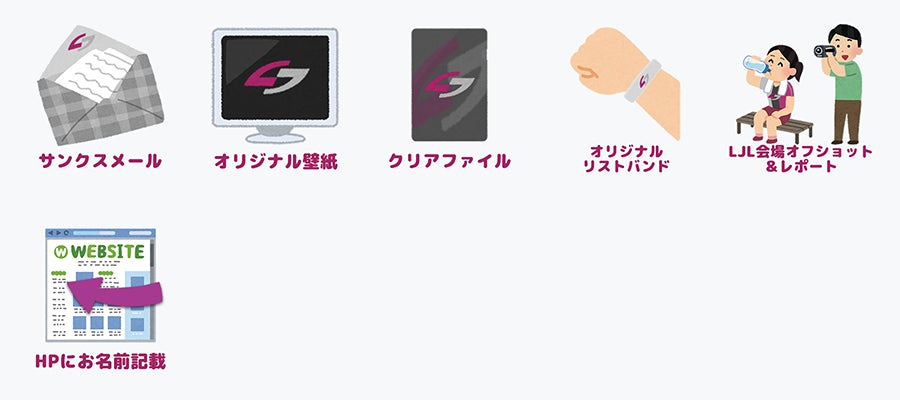Click the plaid envelope thank-you mail icon
This screenshot has height=400, width=900.
point(100,85)
